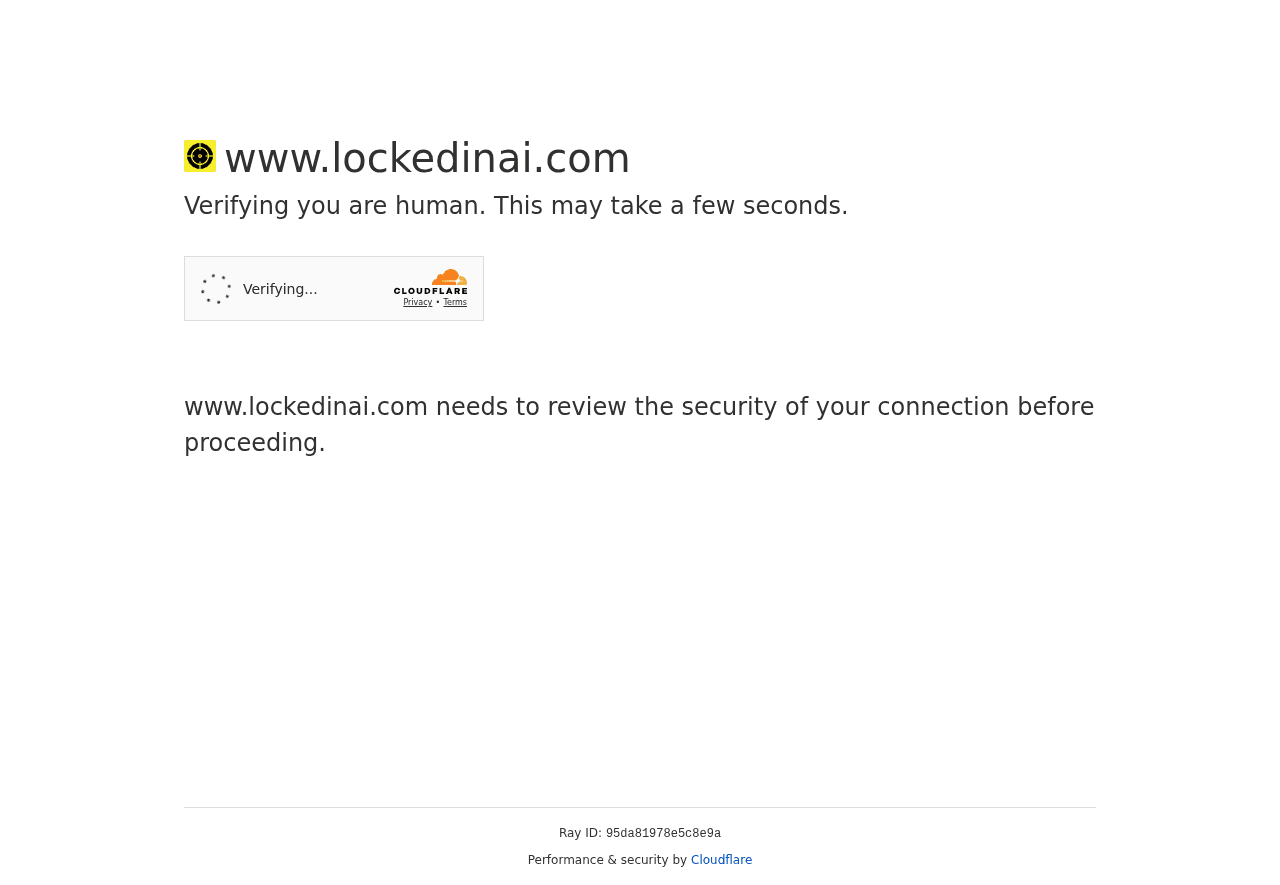Open the Terms link

455,301
